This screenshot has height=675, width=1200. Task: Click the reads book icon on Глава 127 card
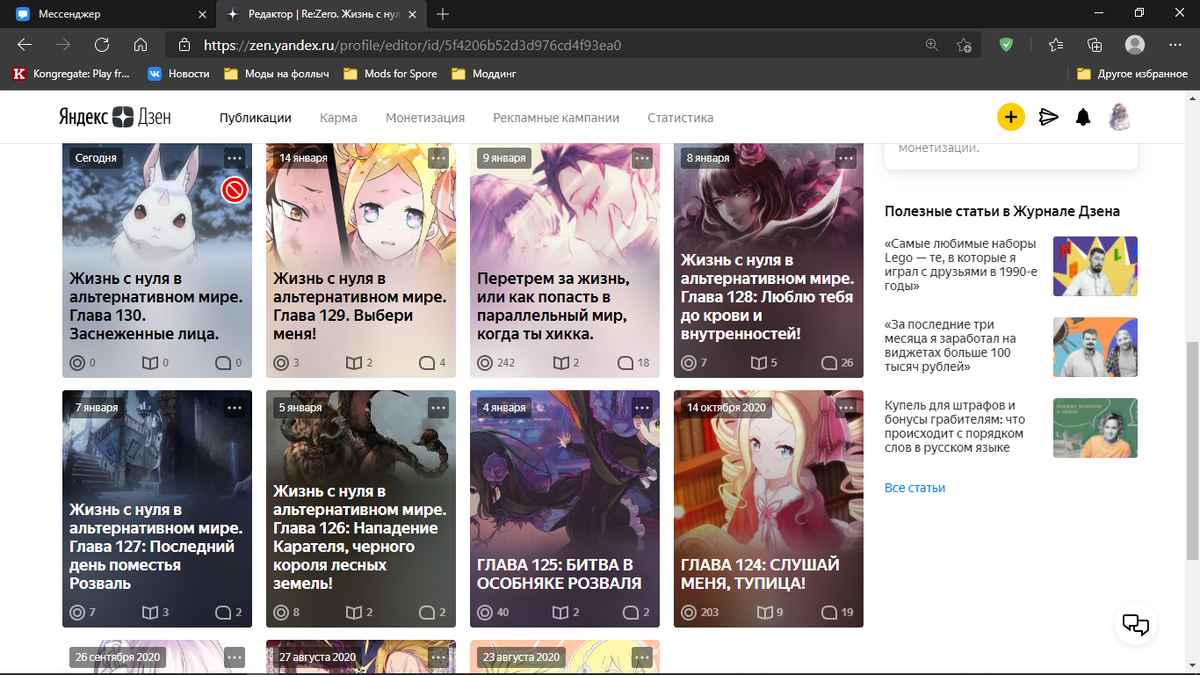point(150,612)
